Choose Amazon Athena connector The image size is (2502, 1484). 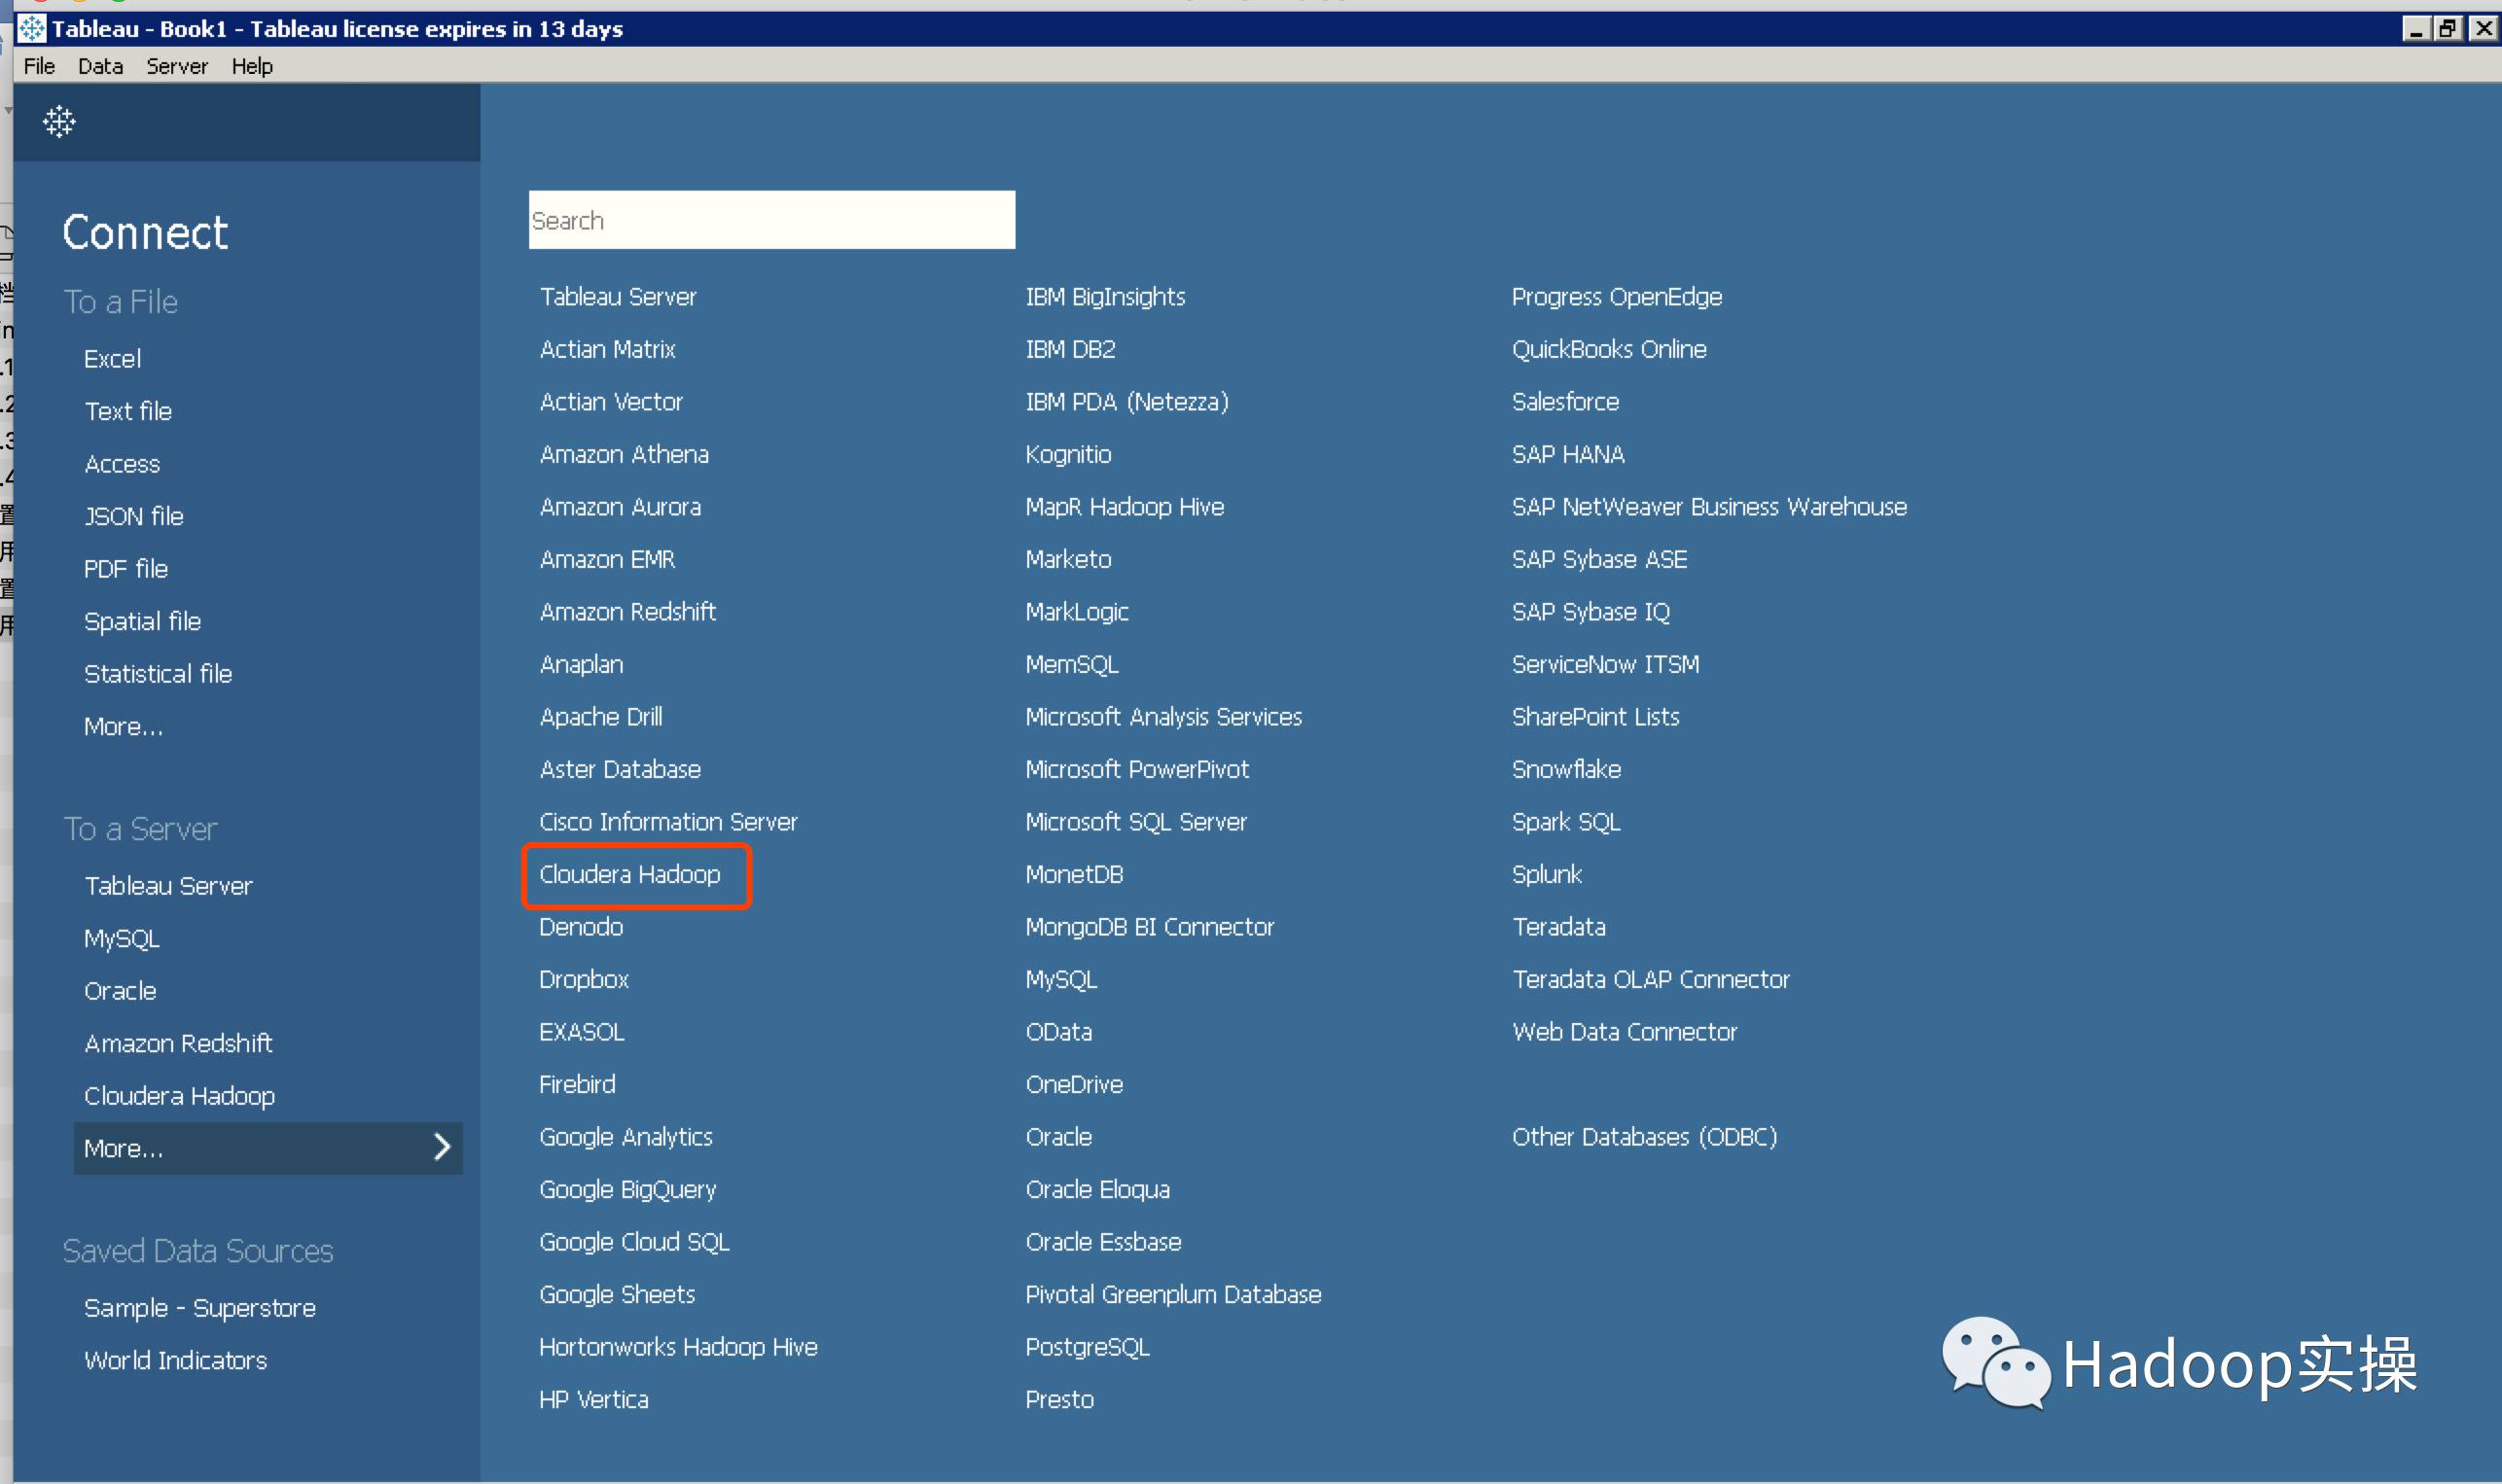click(x=624, y=455)
